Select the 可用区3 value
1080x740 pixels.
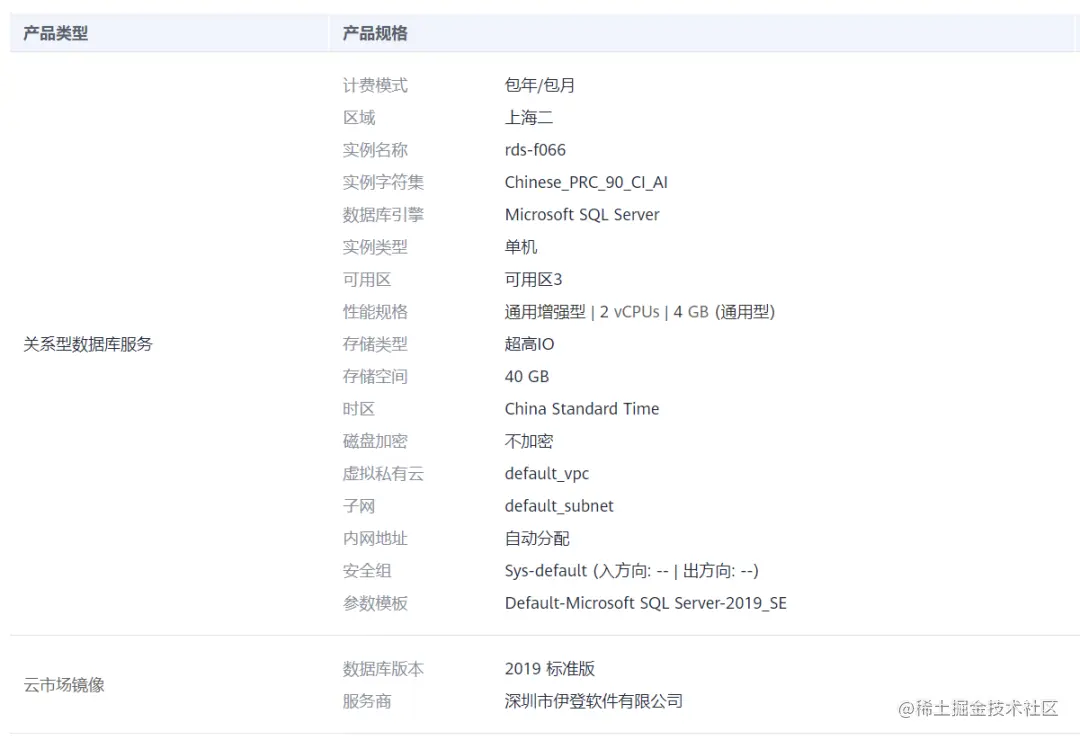533,279
